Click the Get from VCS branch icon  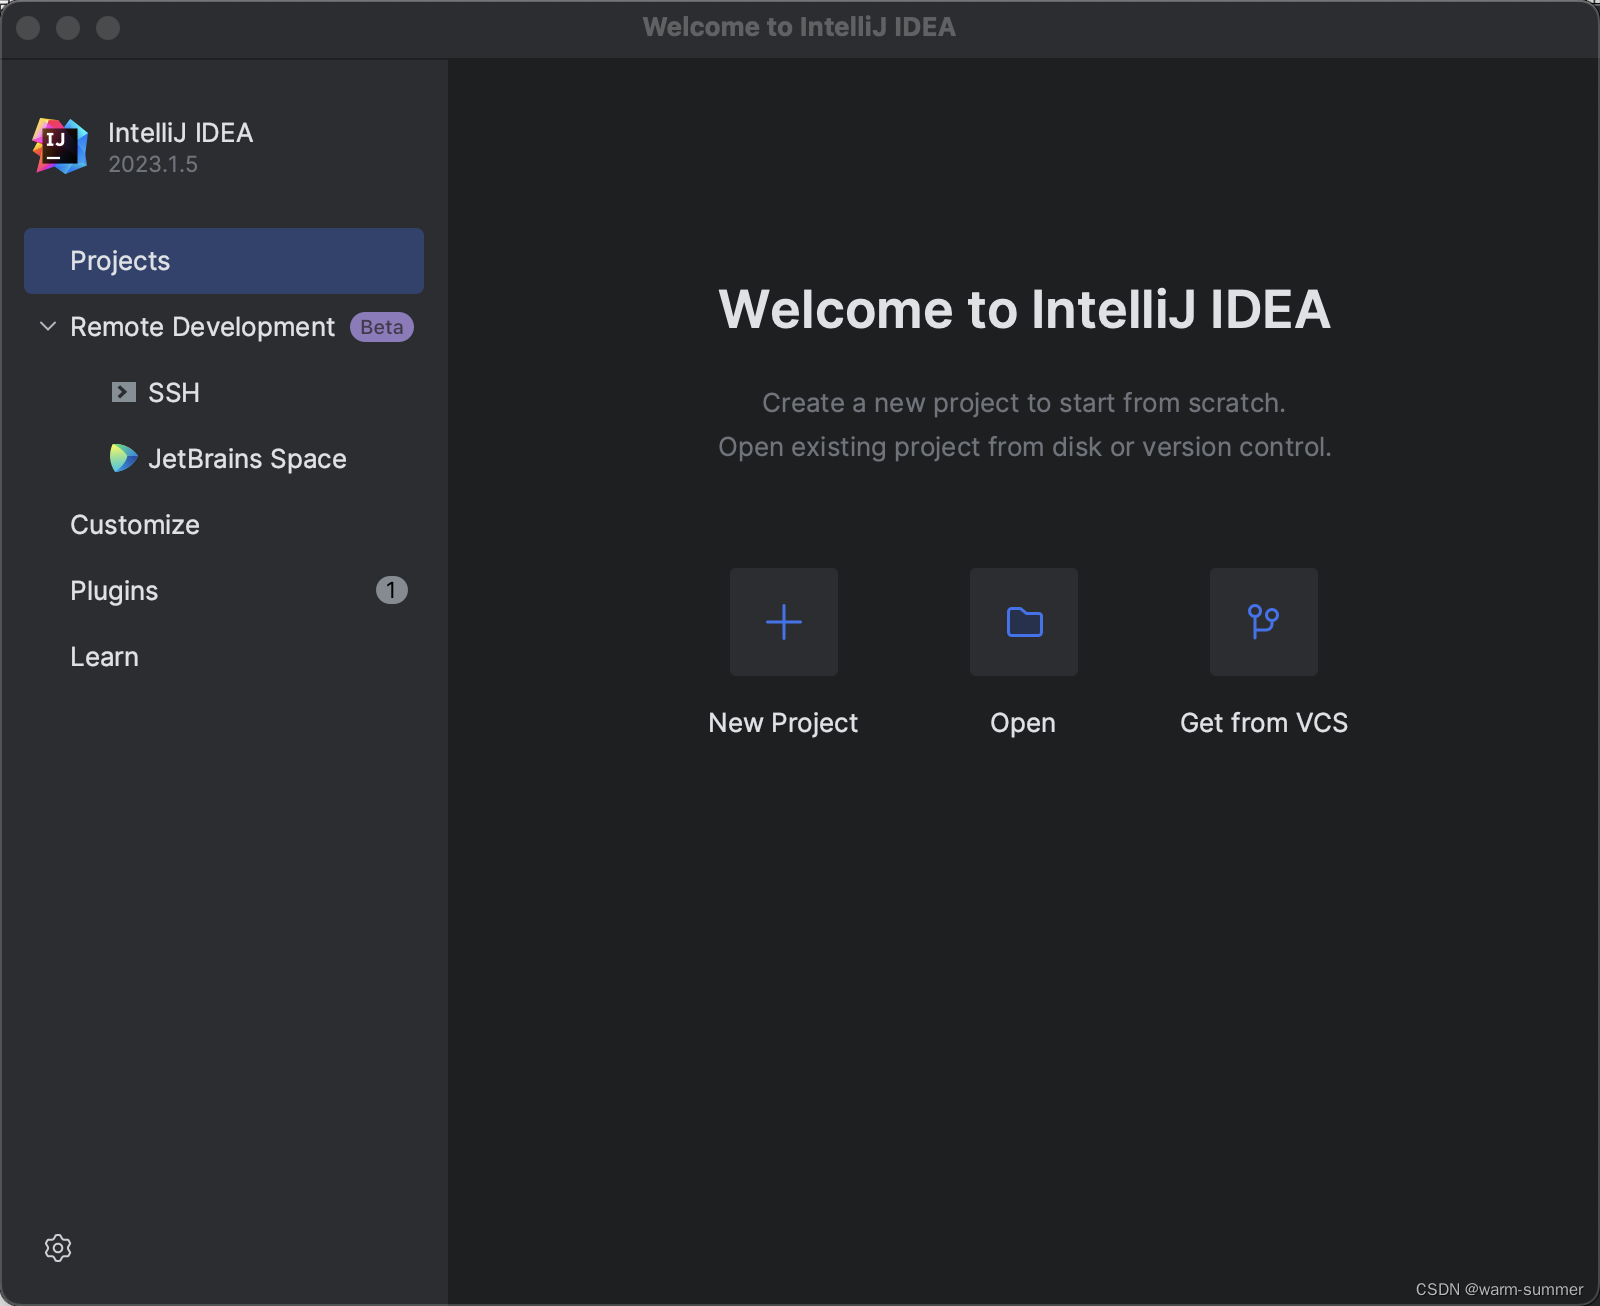point(1264,622)
